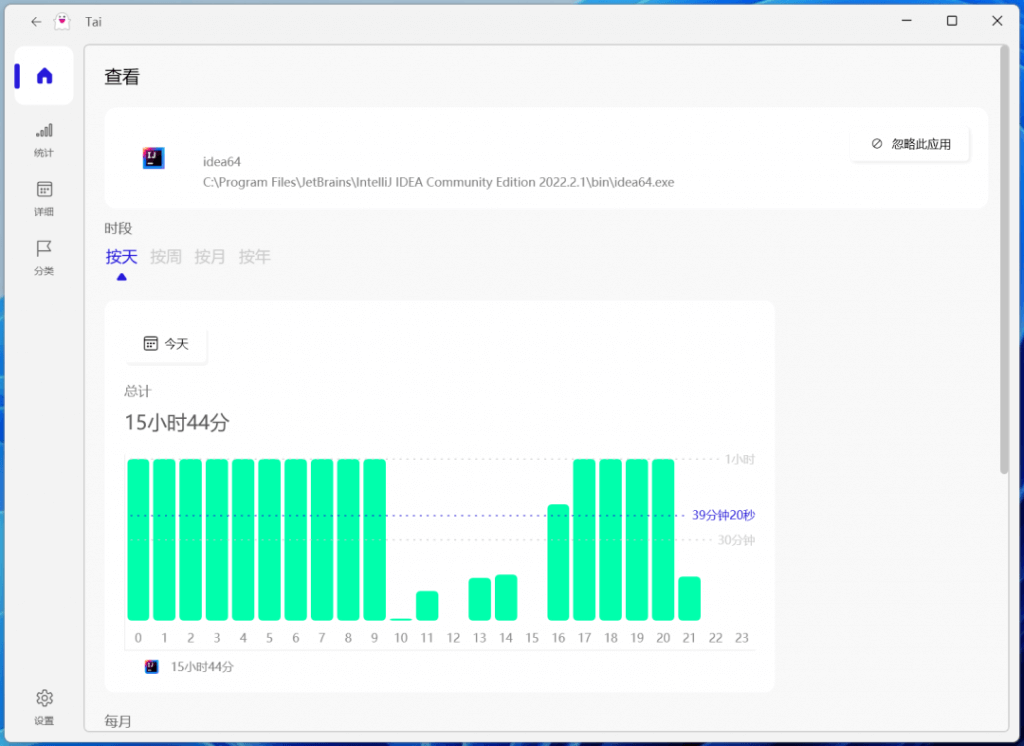Click the bar for hour 14

coord(506,598)
